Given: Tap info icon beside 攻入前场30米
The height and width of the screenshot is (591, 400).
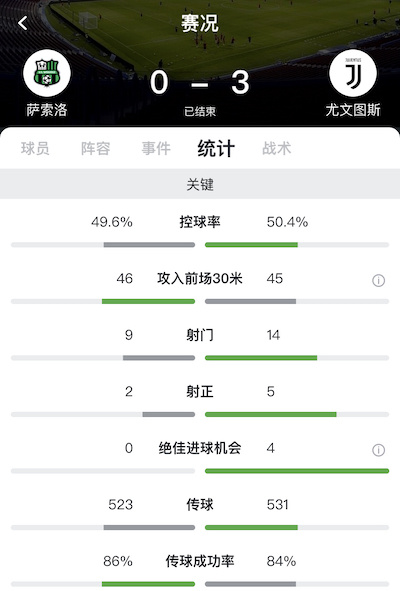Looking at the screenshot, I should tap(379, 280).
